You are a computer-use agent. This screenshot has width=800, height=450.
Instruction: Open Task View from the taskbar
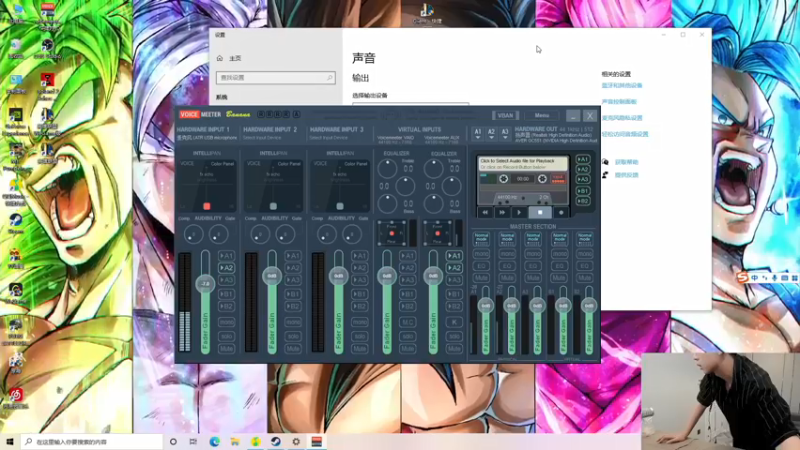193,441
